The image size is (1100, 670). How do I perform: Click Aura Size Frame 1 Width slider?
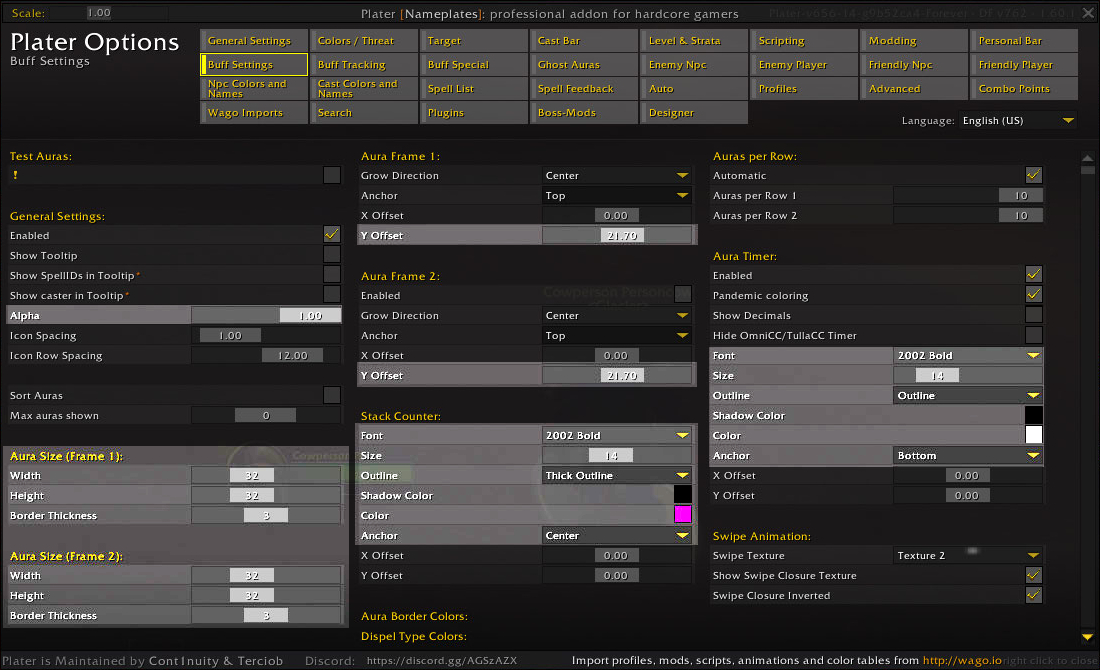[x=267, y=475]
